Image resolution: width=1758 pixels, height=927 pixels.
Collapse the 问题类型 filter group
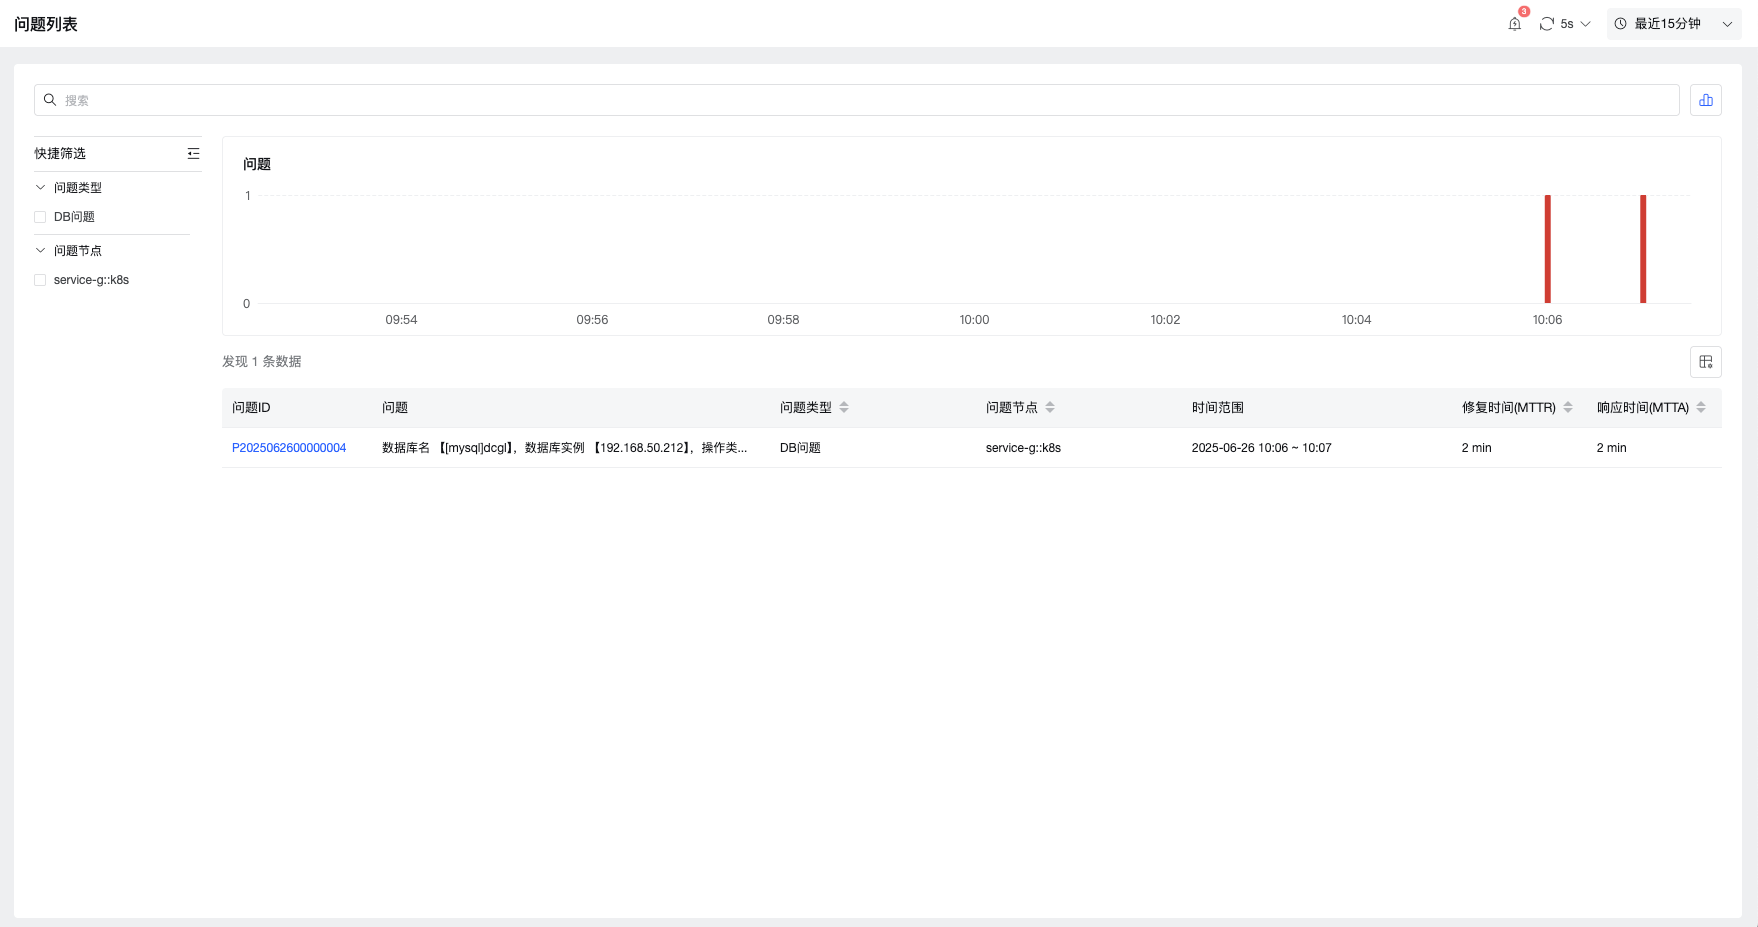[x=40, y=188]
